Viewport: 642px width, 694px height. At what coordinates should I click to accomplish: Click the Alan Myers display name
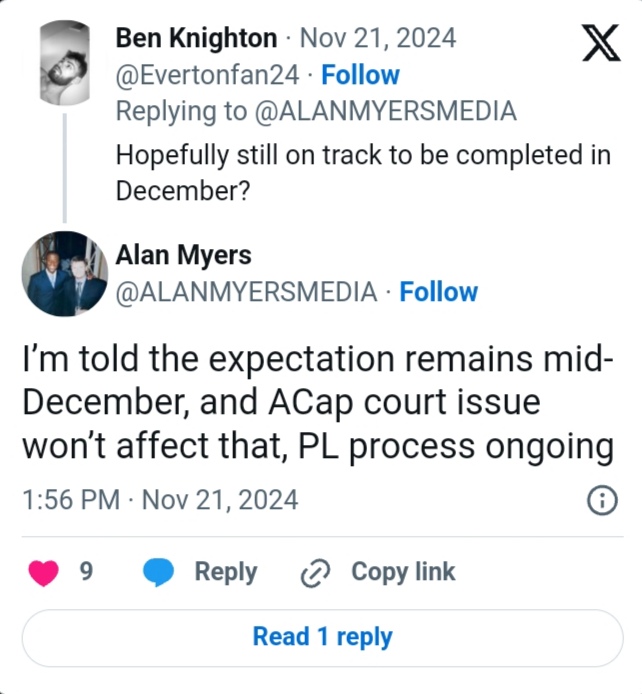[184, 256]
